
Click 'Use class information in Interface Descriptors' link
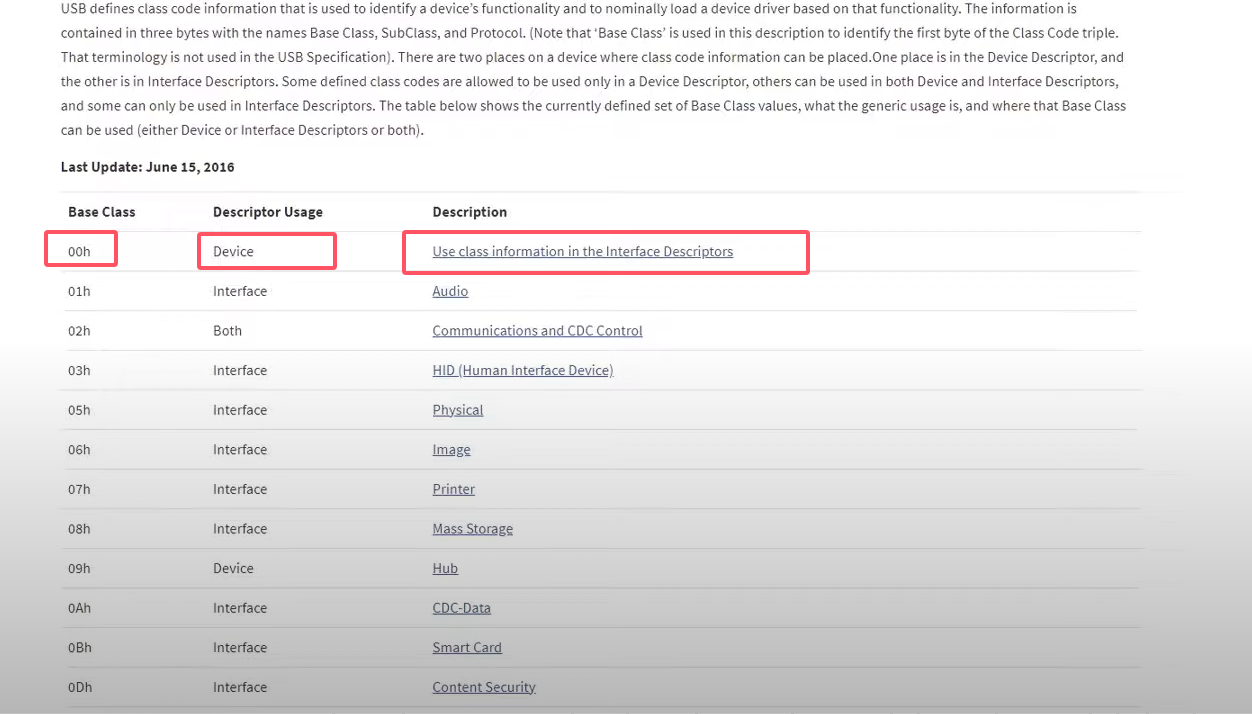582,252
